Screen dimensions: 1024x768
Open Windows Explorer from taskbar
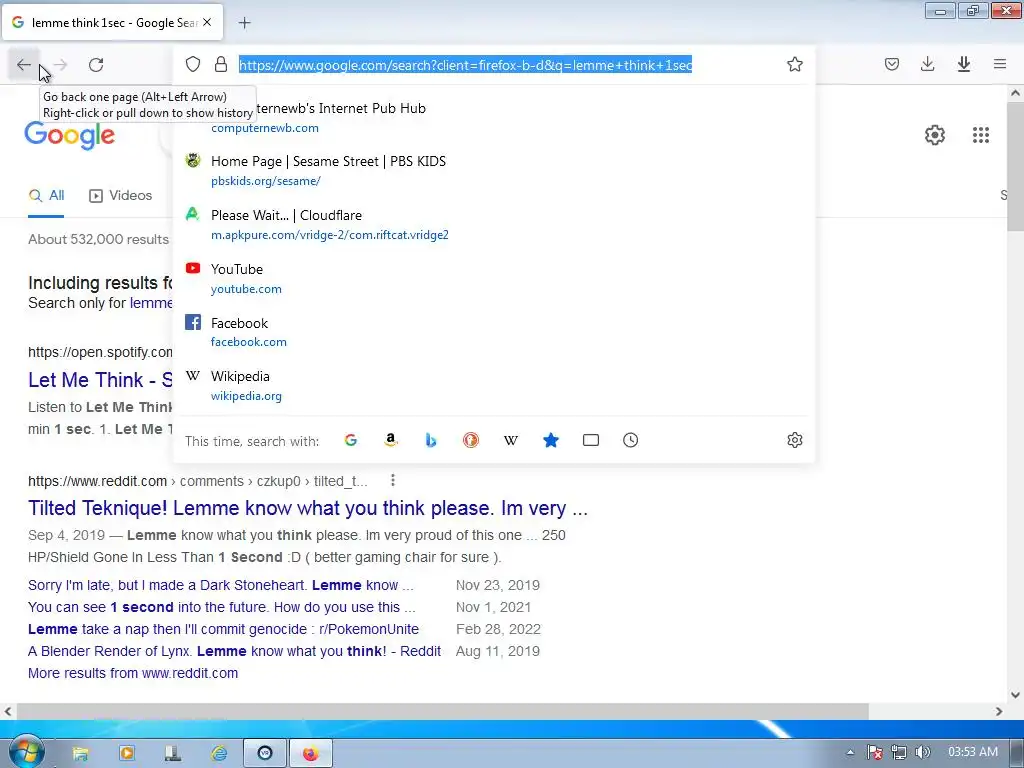click(80, 754)
